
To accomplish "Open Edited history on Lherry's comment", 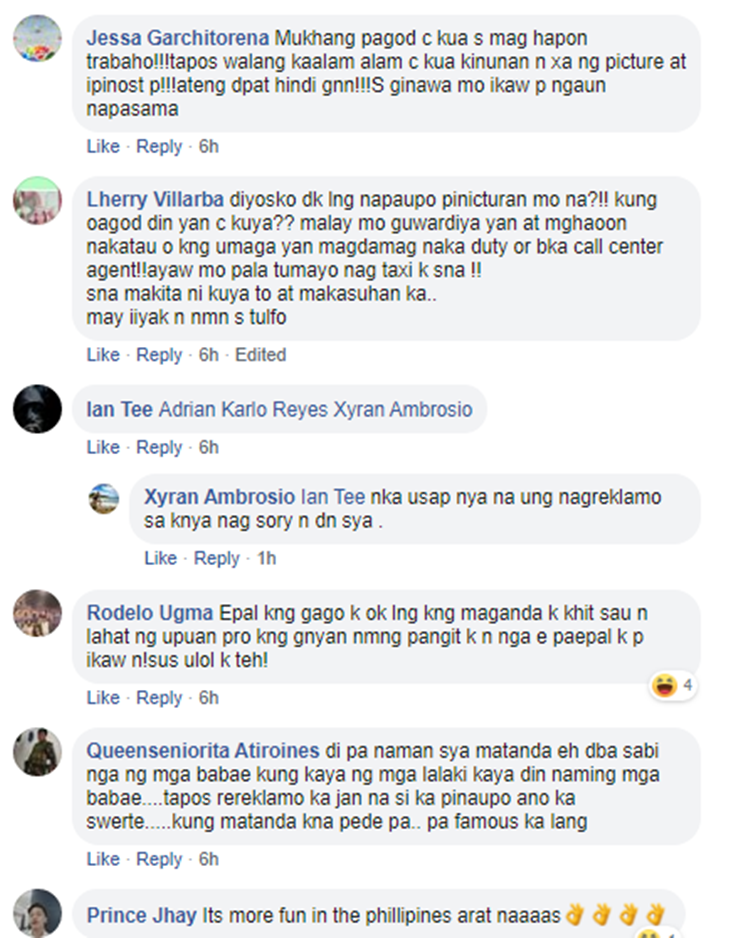I will pos(260,355).
